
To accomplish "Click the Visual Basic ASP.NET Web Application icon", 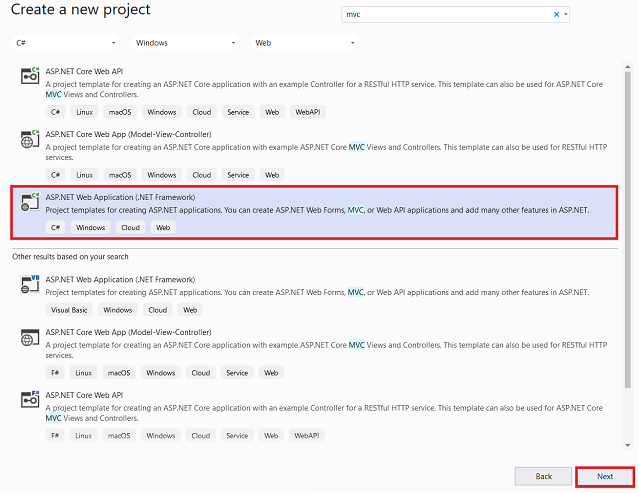I will (x=30, y=284).
